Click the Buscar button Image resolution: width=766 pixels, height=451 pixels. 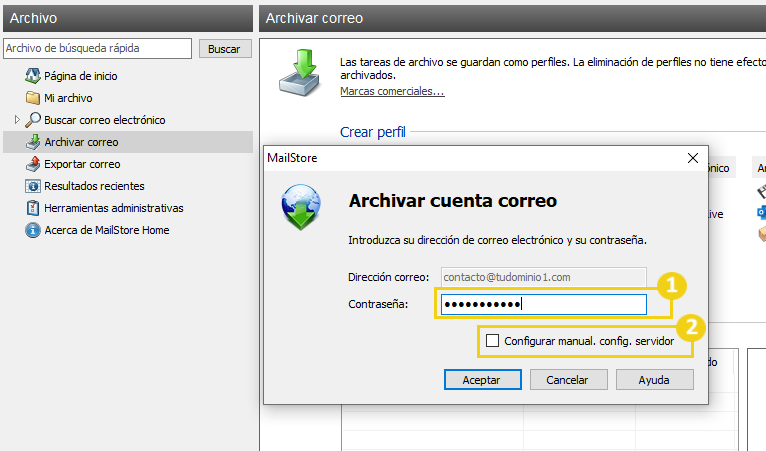(x=225, y=49)
